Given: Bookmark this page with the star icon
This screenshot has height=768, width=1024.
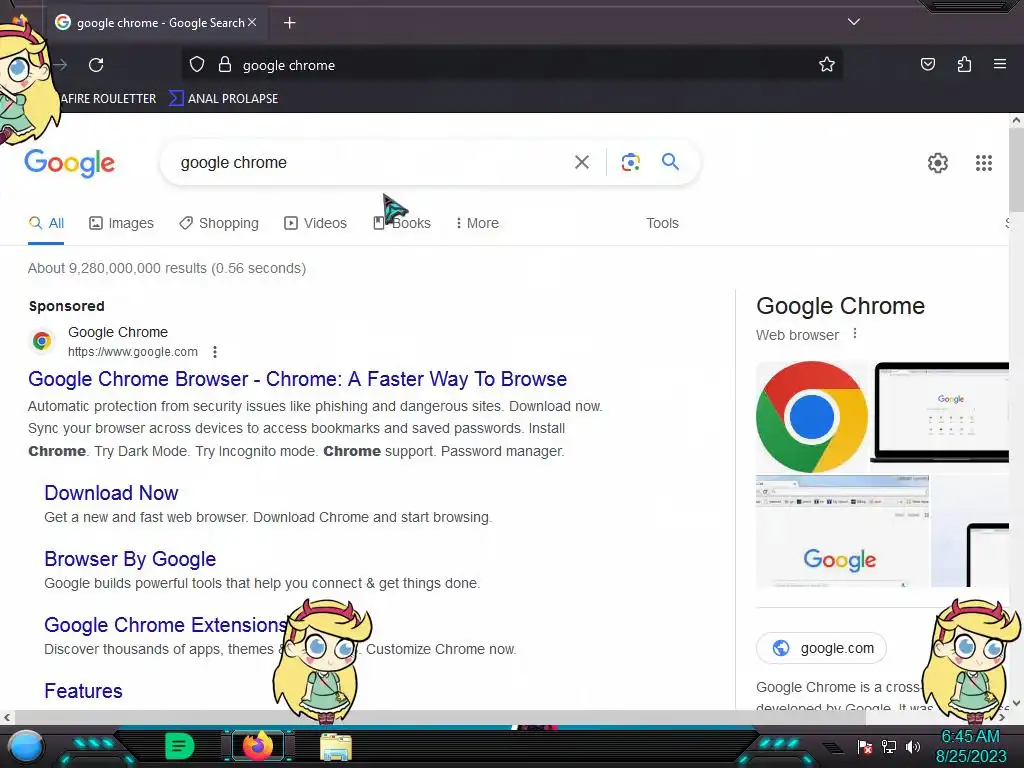Looking at the screenshot, I should click(827, 65).
